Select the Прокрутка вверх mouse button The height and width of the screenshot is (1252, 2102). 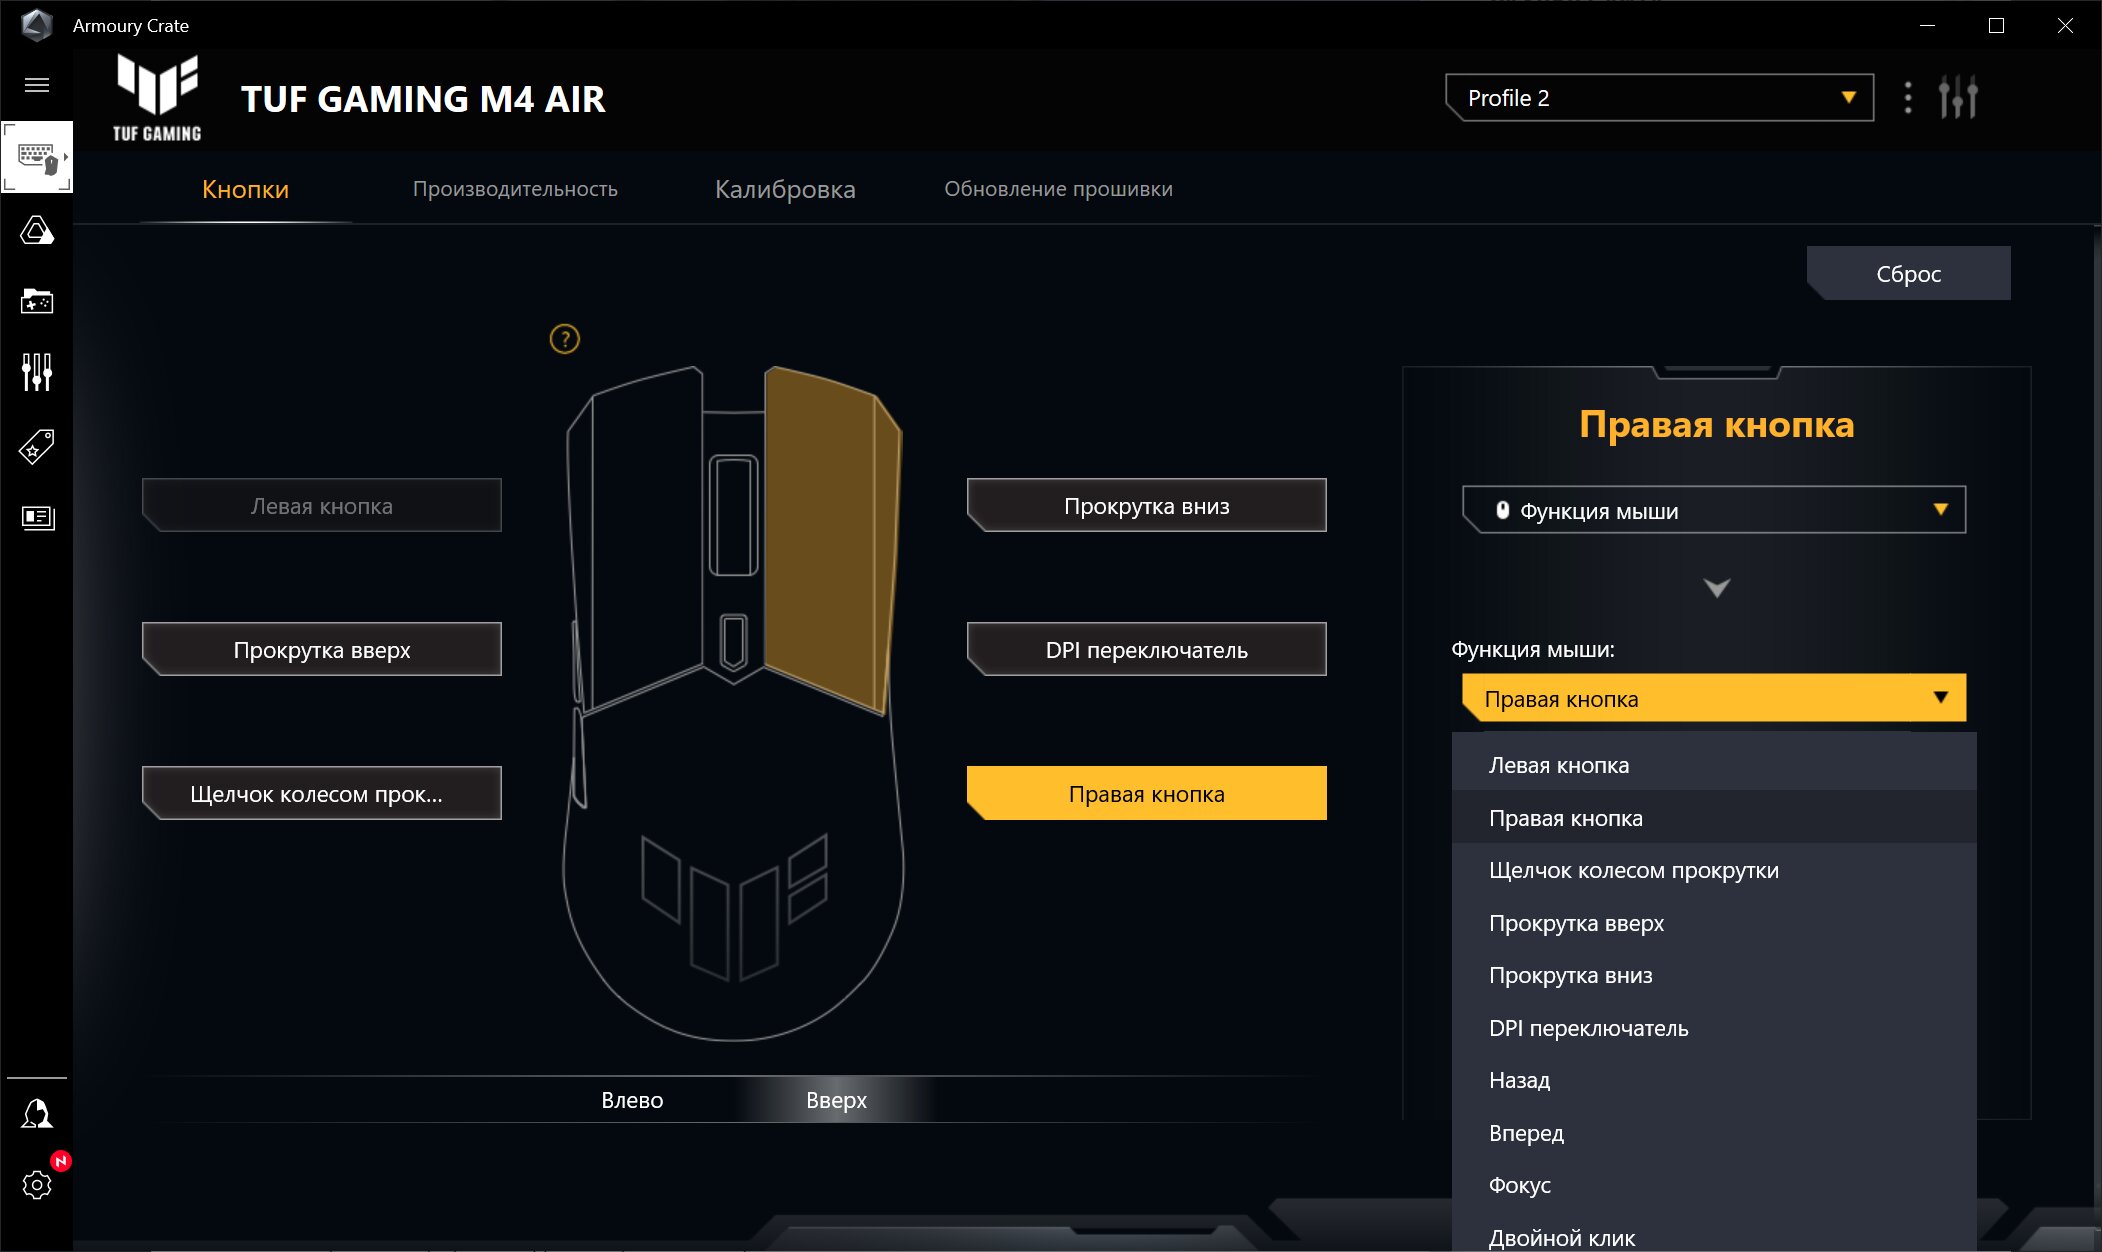click(322, 649)
